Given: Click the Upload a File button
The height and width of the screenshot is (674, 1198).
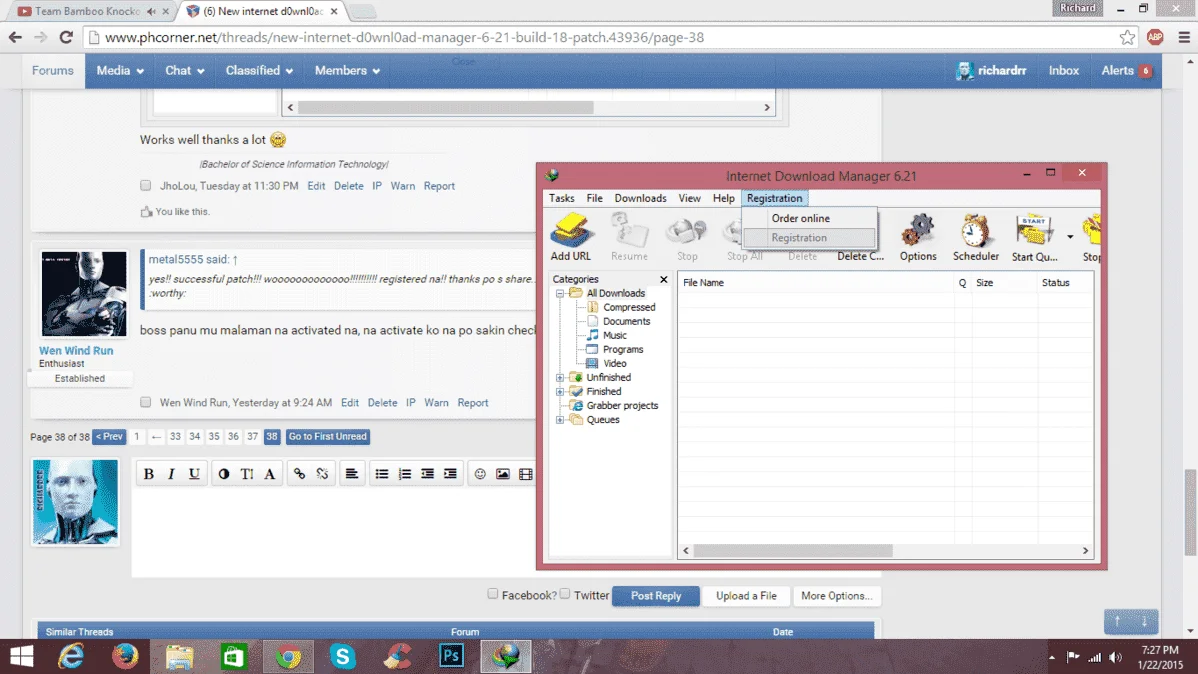Looking at the screenshot, I should coord(746,596).
